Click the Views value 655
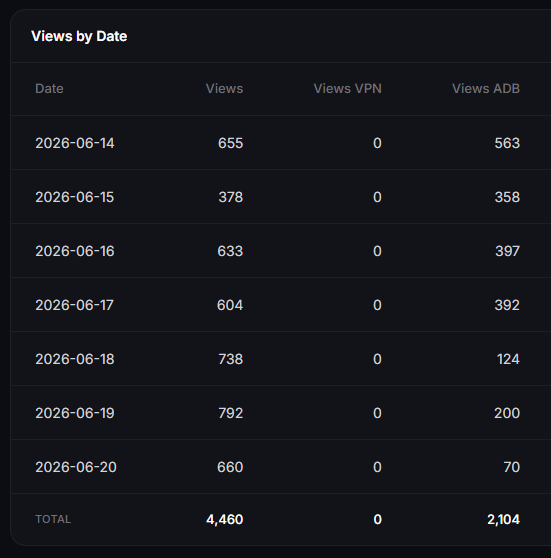This screenshot has height=558, width=551. coord(231,143)
